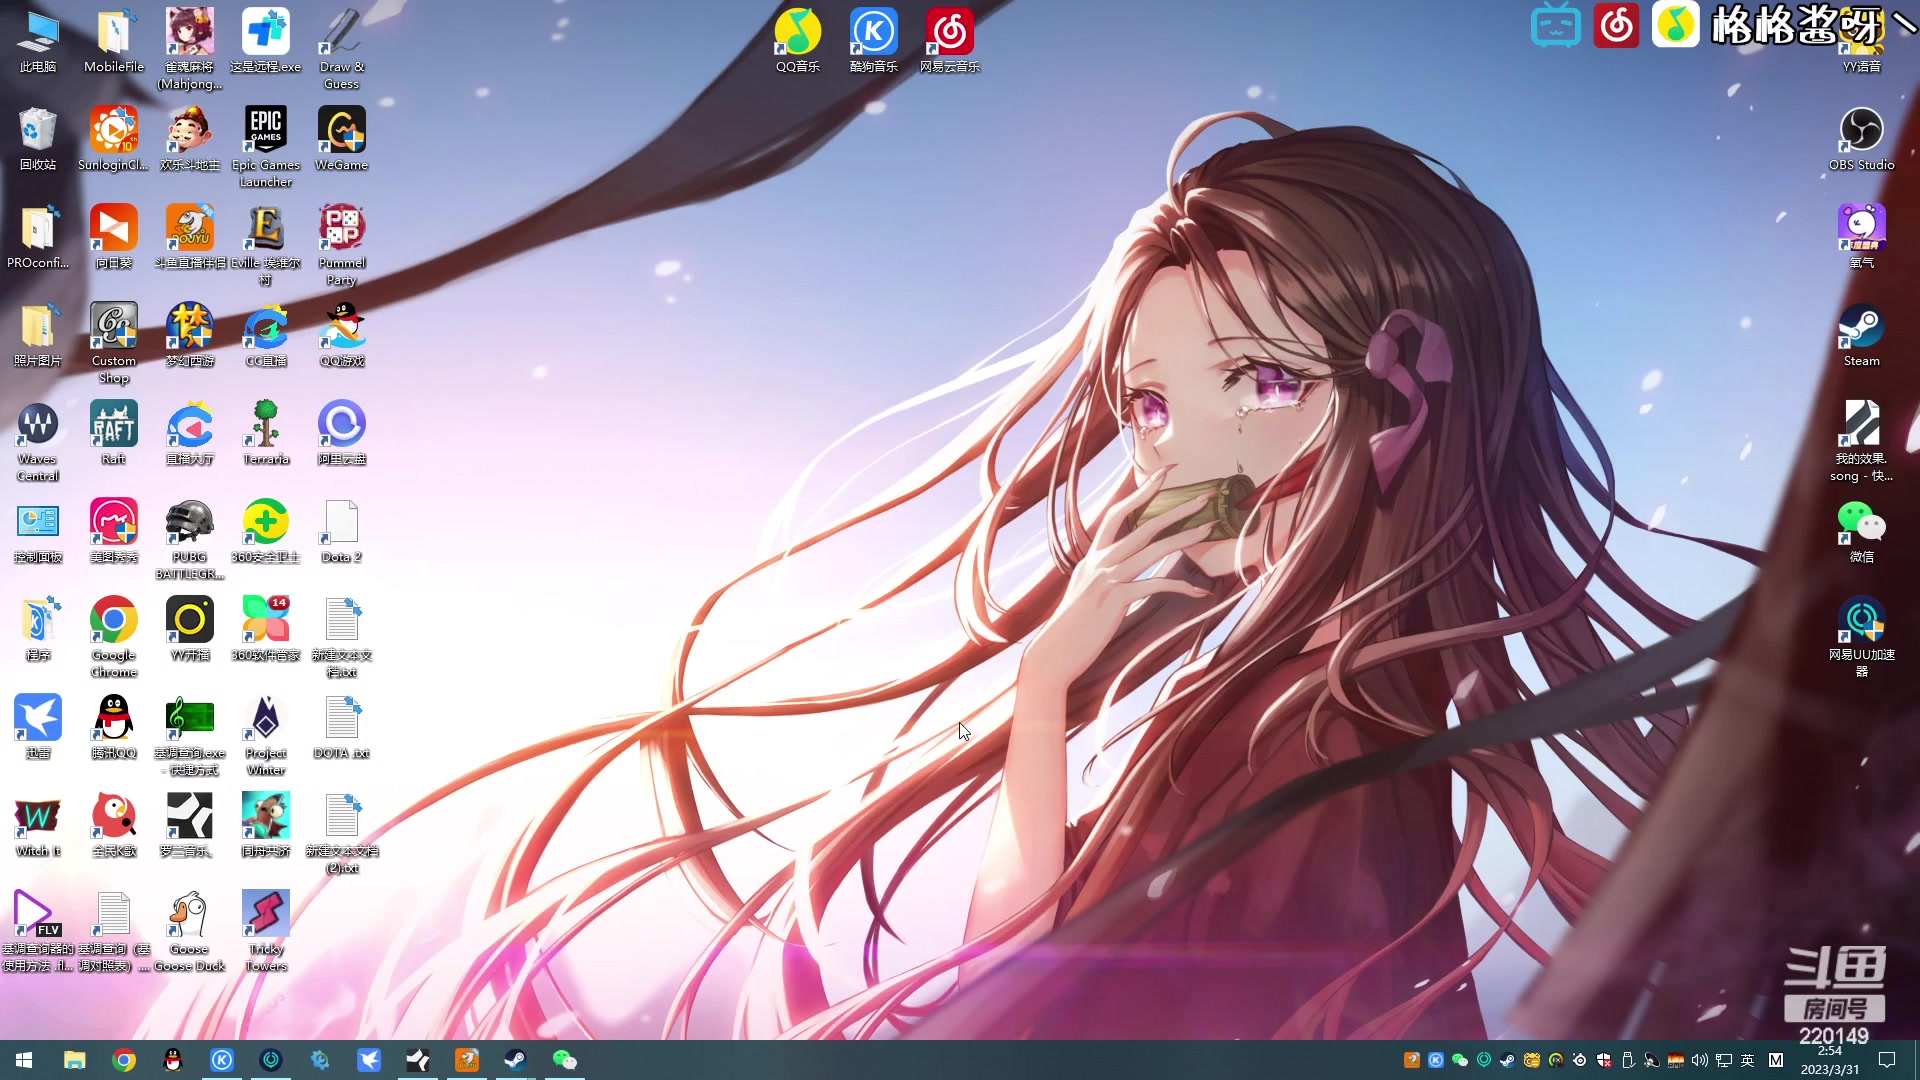Open the 氧气 desktop icon

[1862, 236]
